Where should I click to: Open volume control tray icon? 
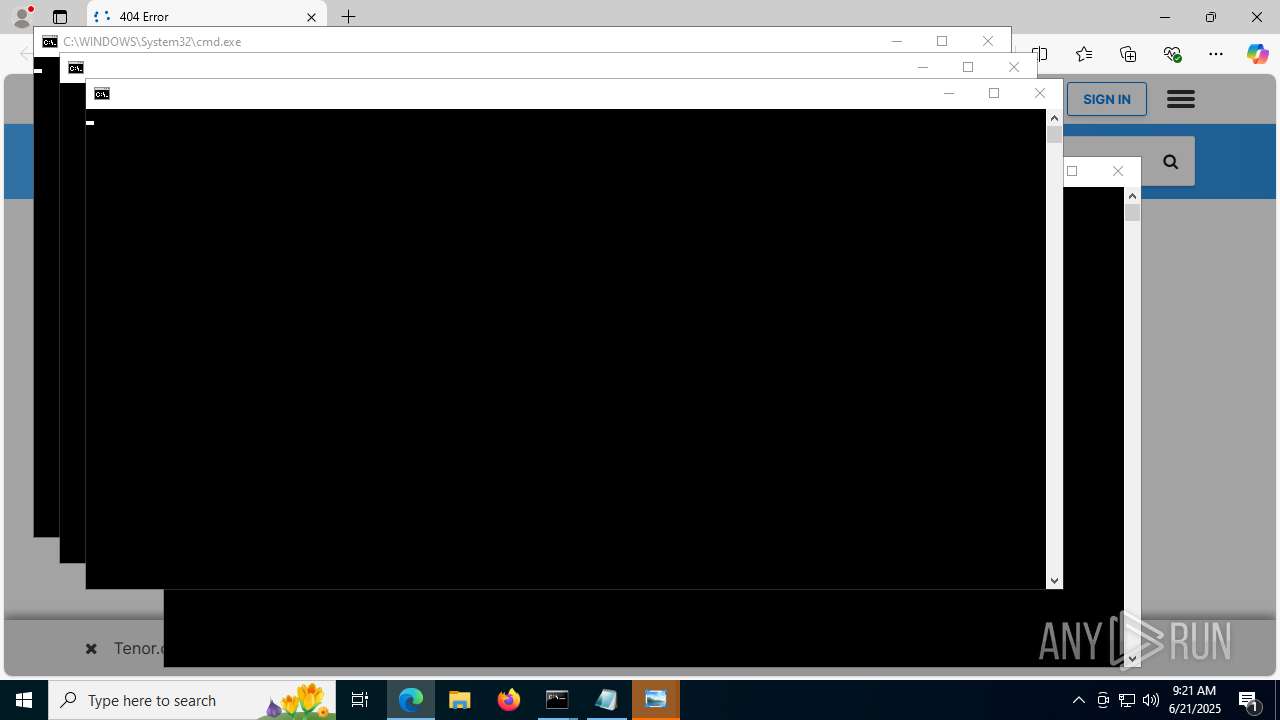[x=1151, y=700]
